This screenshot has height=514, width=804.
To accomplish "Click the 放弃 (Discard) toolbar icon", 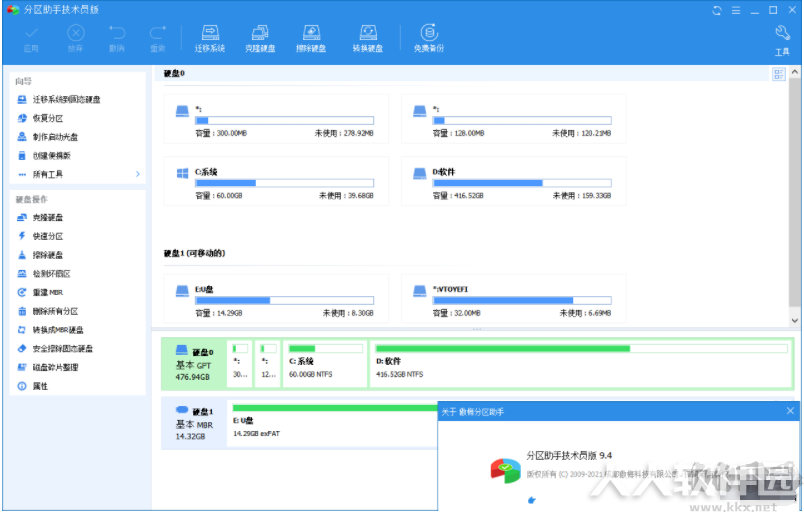I will [75, 39].
